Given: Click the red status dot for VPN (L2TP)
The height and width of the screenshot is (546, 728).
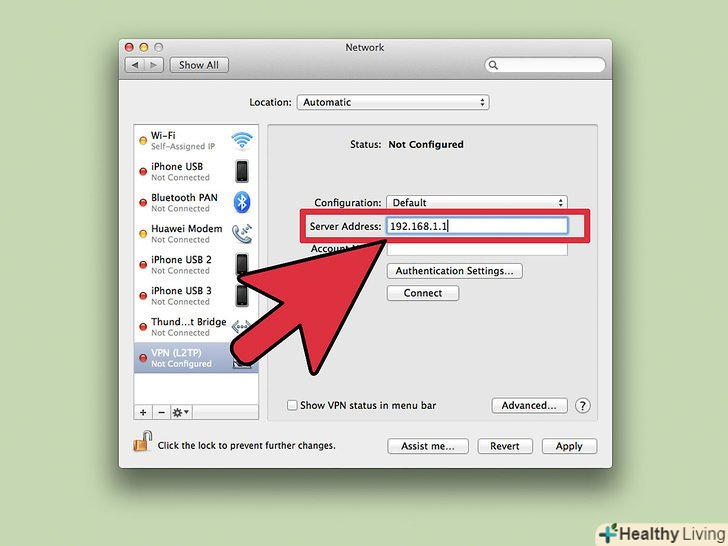Looking at the screenshot, I should (143, 358).
